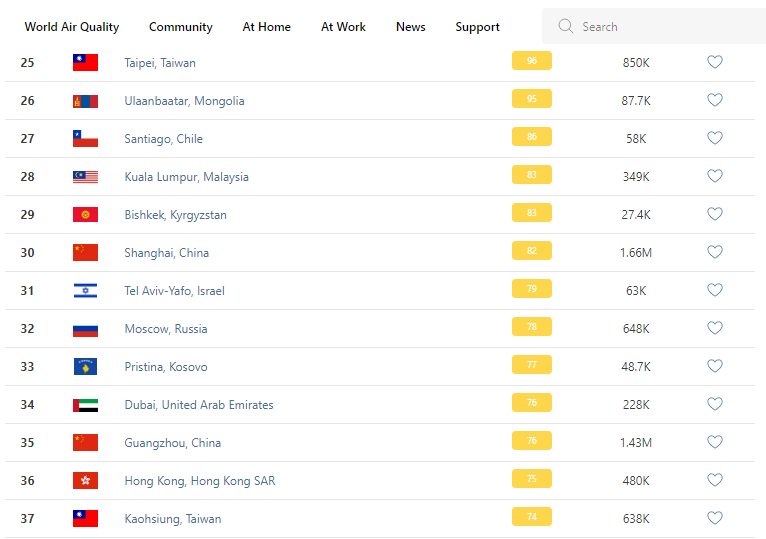Toggle favorite heart for Ulaanbaatar, Mongolia

(x=715, y=100)
